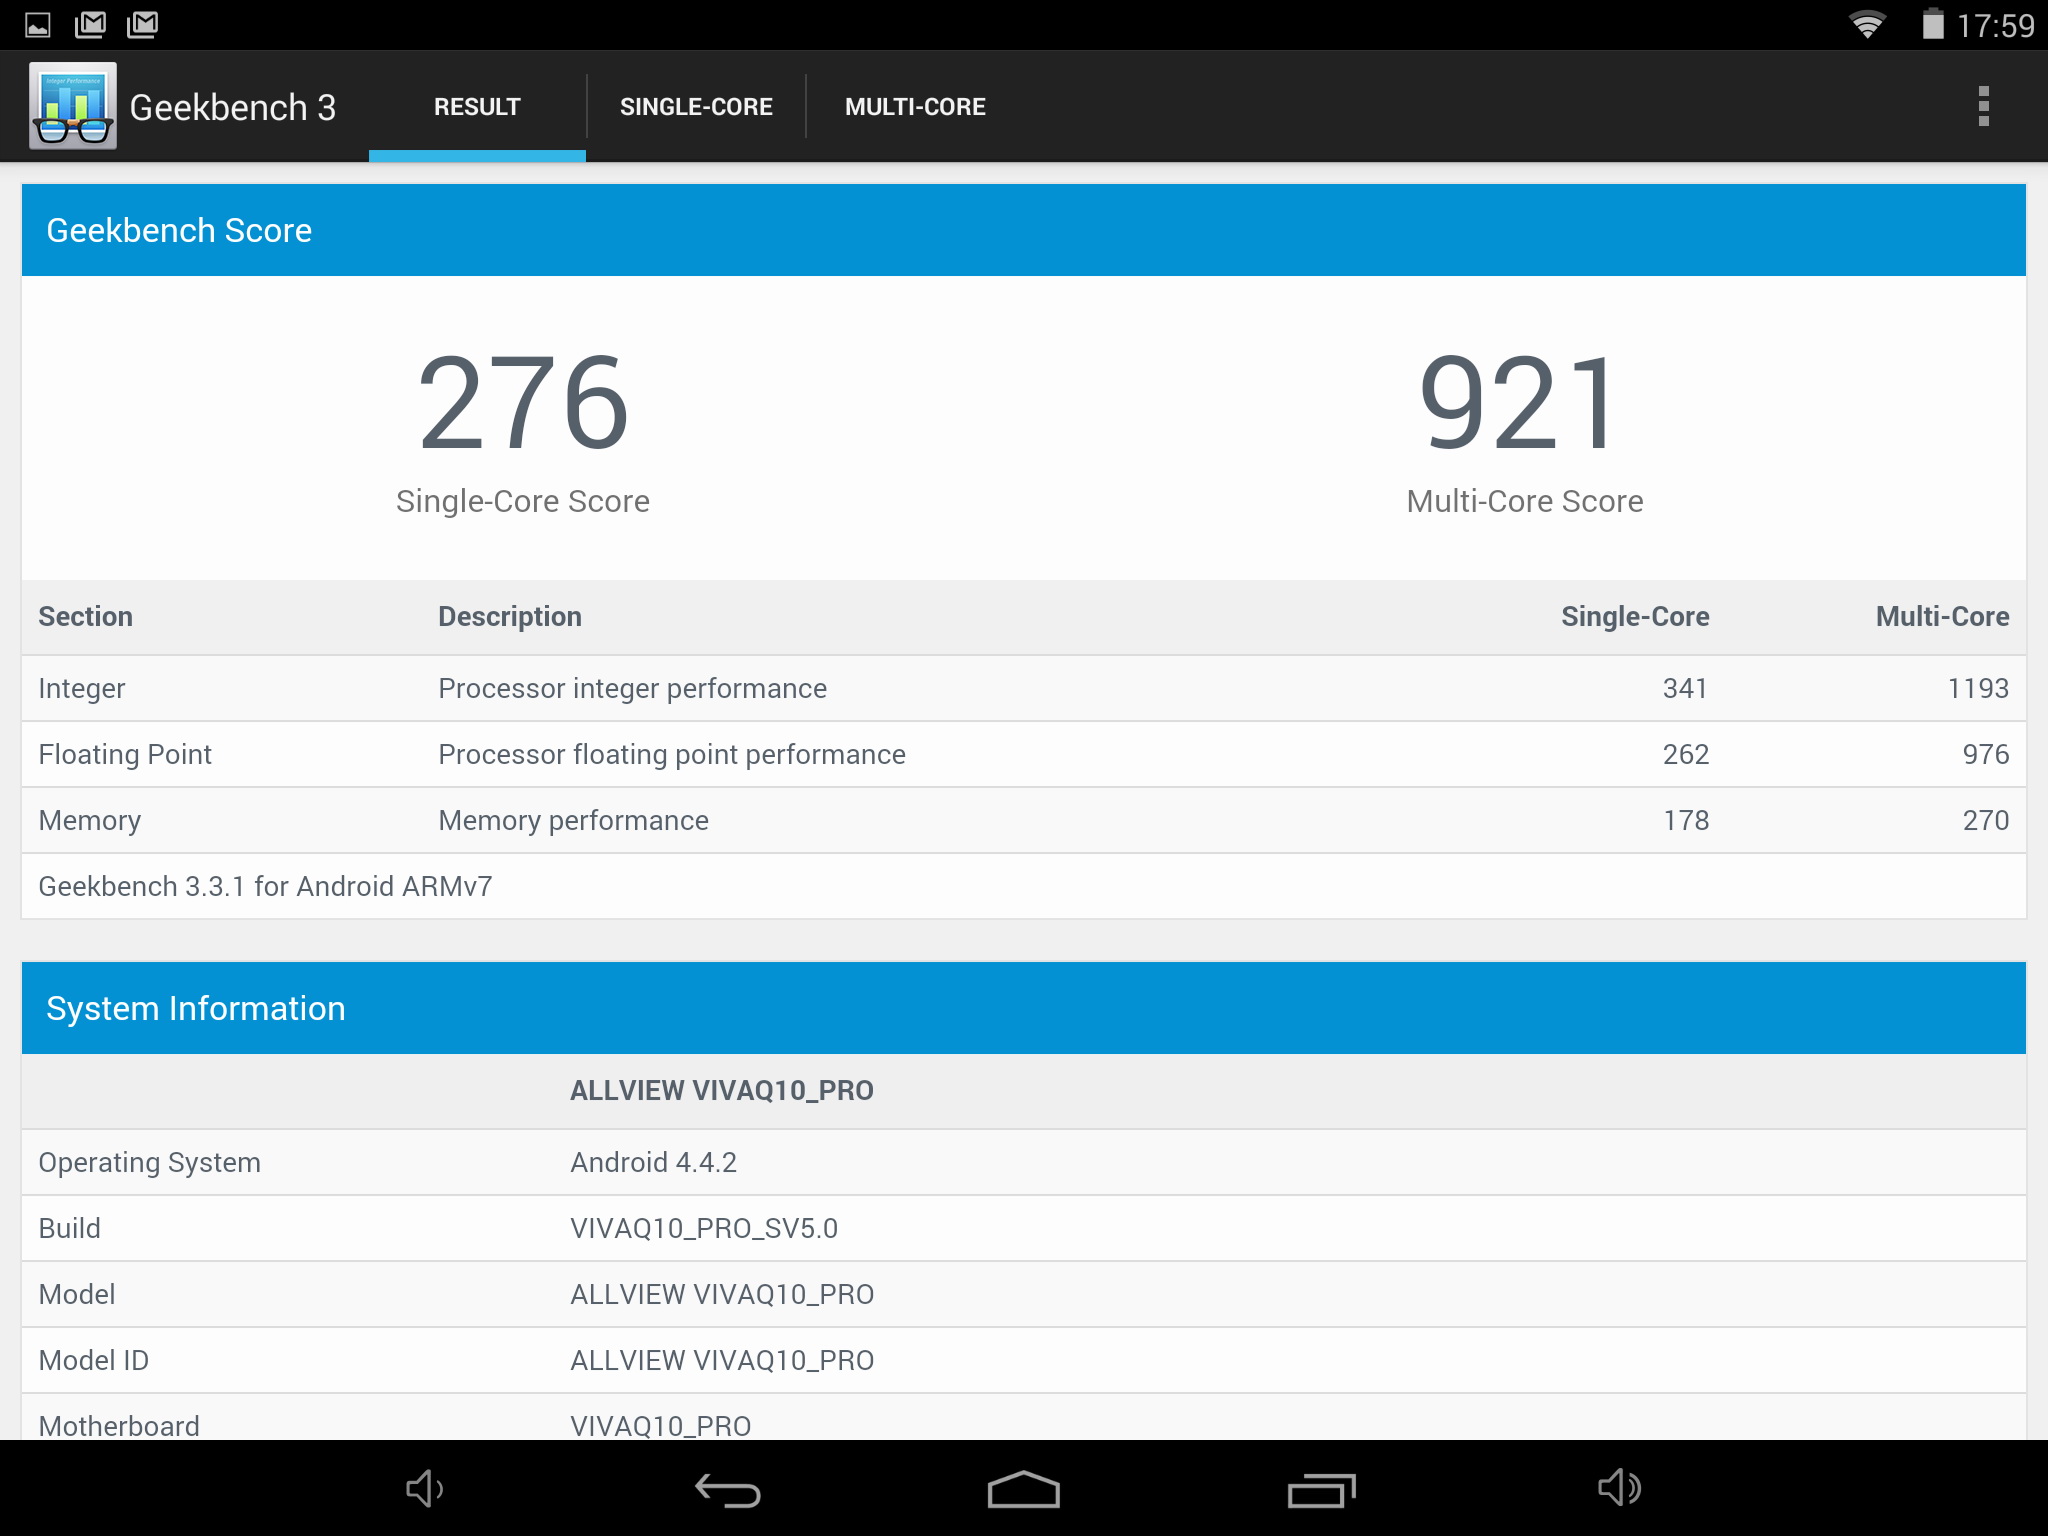The height and width of the screenshot is (1536, 2048).
Task: Select the Integer row label
Action: point(82,689)
